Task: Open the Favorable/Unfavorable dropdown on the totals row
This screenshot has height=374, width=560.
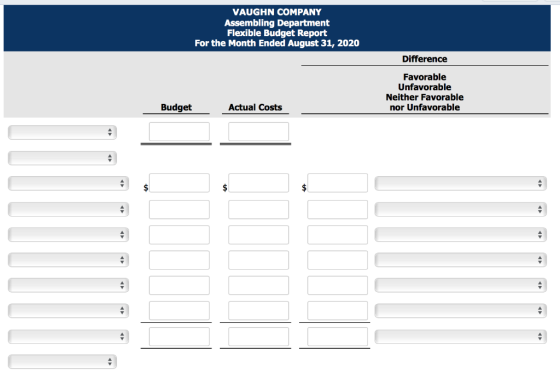Action: click(461, 336)
